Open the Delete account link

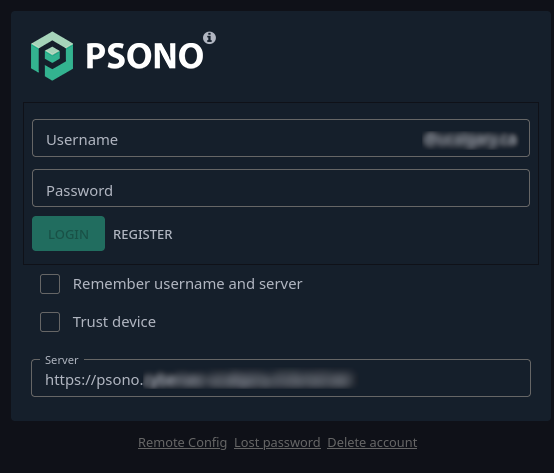372,443
